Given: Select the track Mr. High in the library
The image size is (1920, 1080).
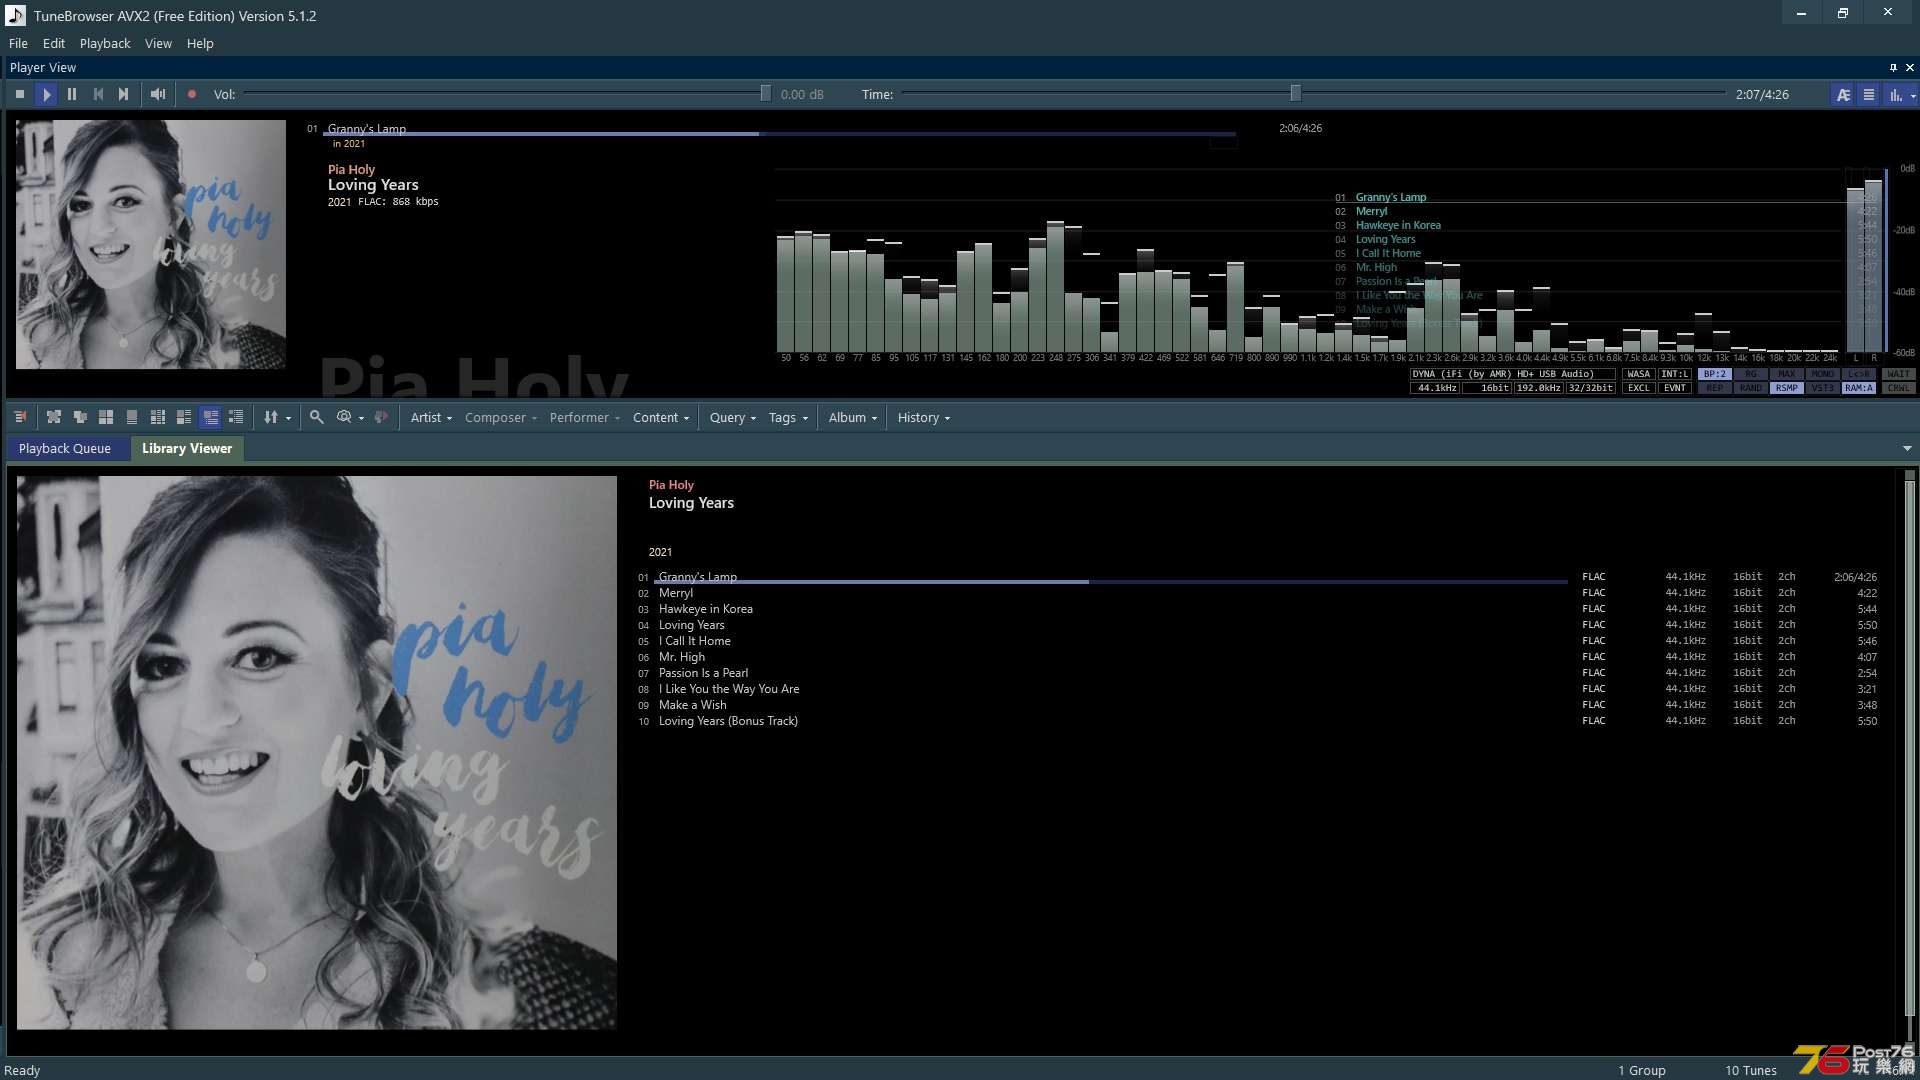Looking at the screenshot, I should tap(682, 657).
